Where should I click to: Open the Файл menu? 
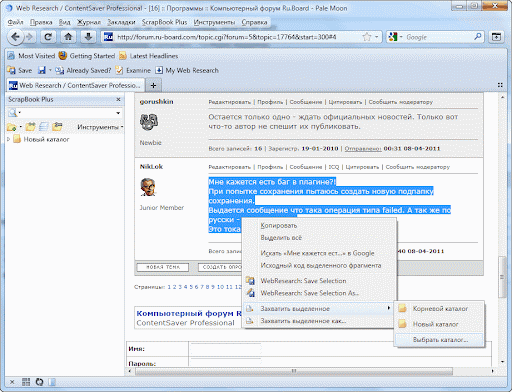coord(15,22)
